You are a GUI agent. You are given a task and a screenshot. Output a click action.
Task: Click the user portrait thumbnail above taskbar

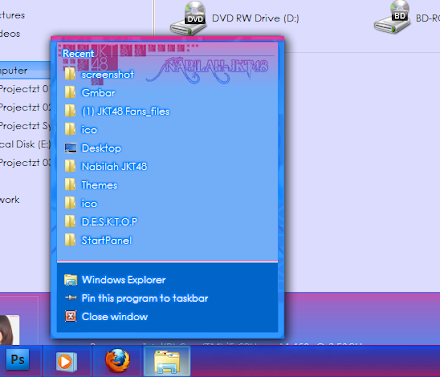(x=9, y=330)
